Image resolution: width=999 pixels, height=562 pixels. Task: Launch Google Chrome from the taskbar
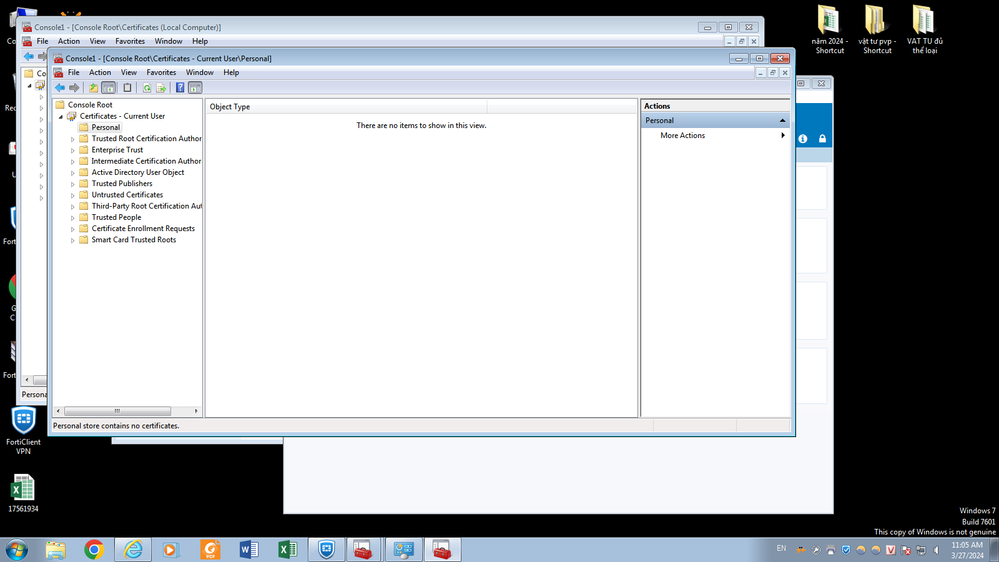pos(94,549)
